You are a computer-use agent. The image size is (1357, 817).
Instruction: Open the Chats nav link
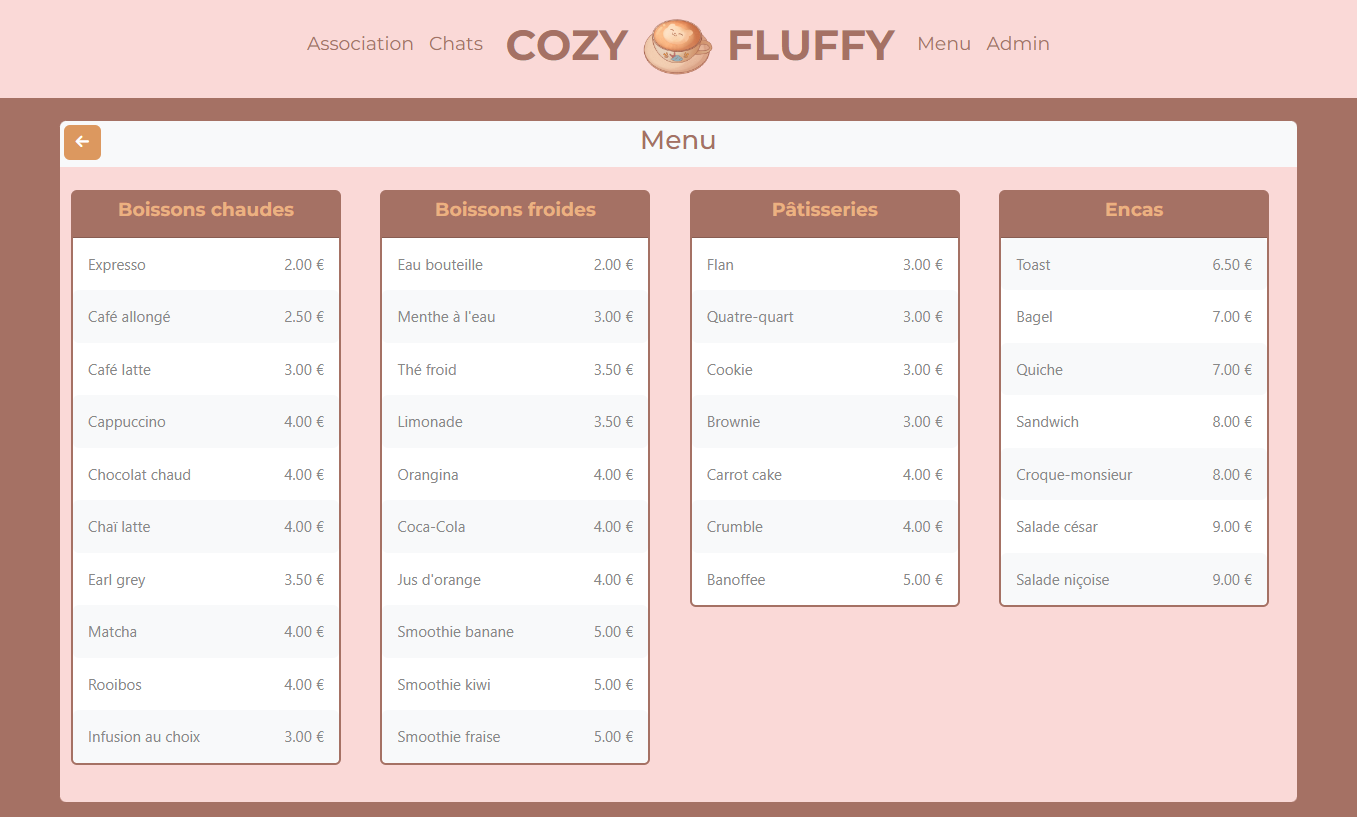[x=456, y=44]
